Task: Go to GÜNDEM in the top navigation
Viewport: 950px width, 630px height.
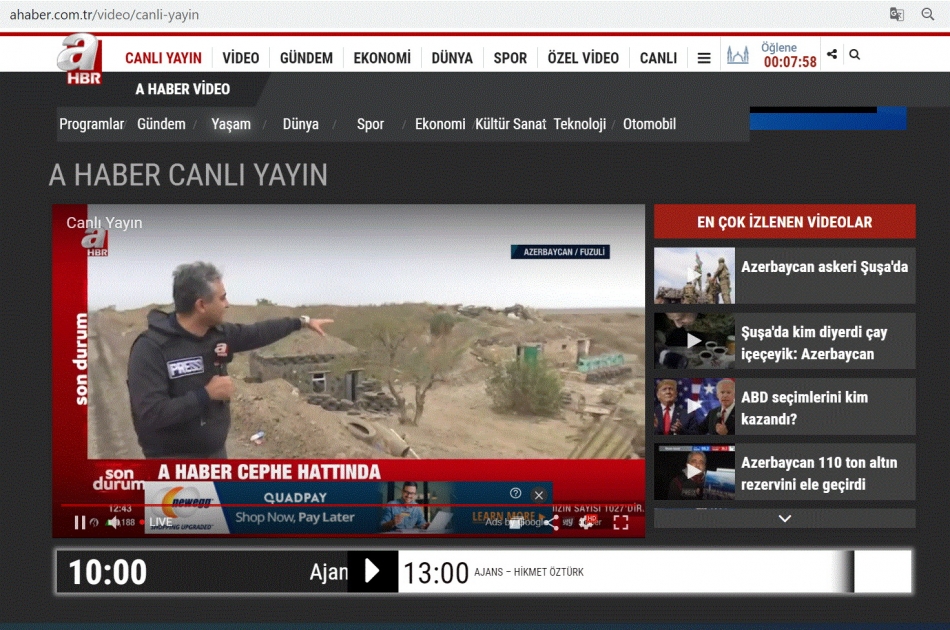Action: pyautogui.click(x=306, y=58)
